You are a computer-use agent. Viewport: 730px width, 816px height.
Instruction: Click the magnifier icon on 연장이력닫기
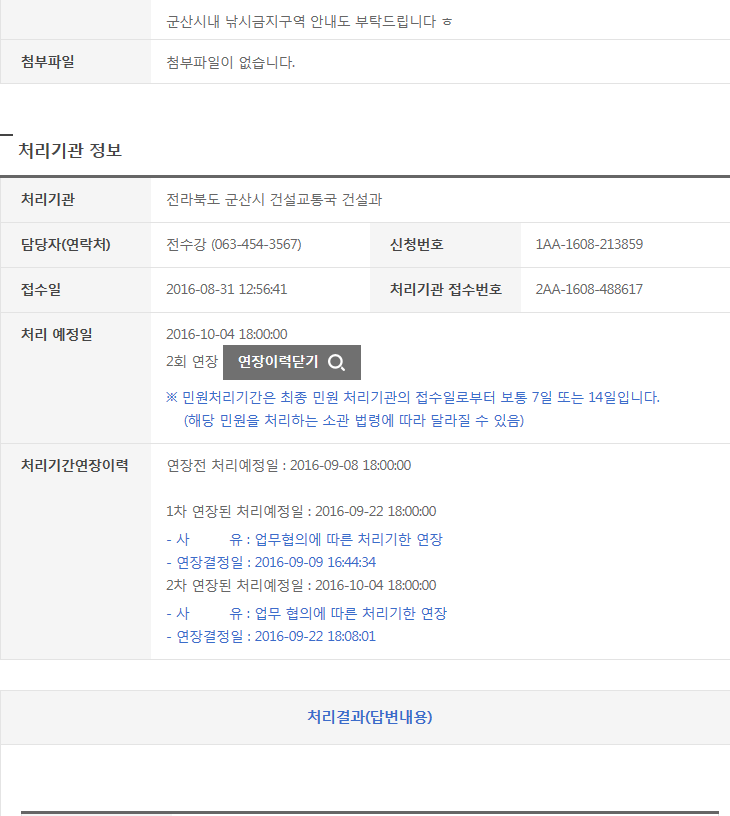tap(337, 362)
